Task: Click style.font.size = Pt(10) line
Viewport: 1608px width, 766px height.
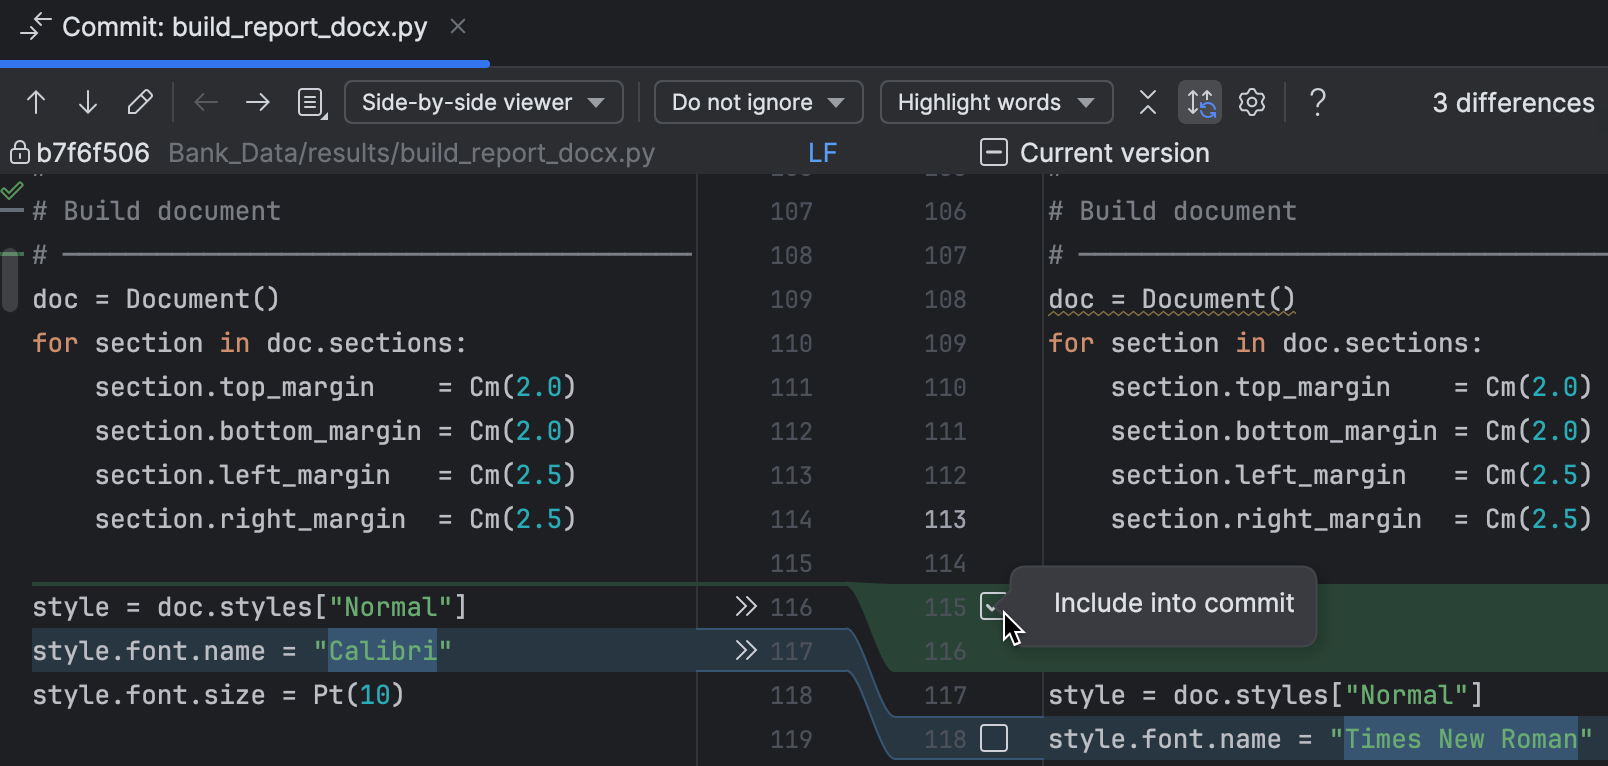Action: 218,695
